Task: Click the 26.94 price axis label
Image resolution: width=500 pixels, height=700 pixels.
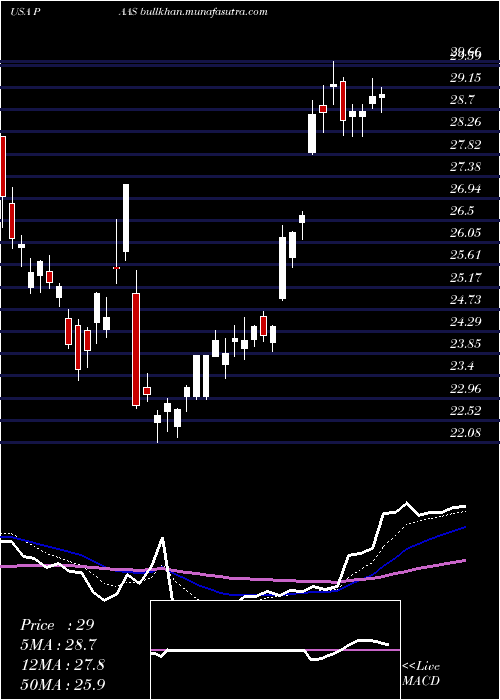Action: [465, 189]
